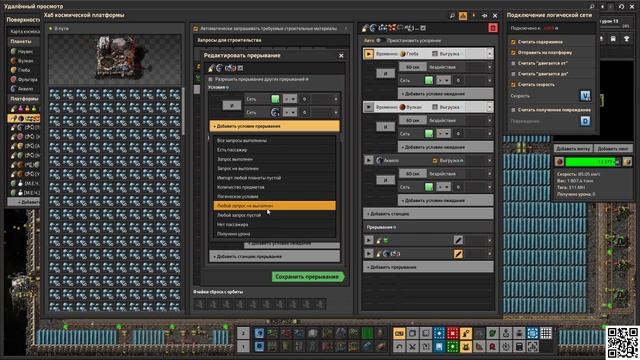
Task: Edit the first interrupt with its pencil icon
Action: [458, 240]
